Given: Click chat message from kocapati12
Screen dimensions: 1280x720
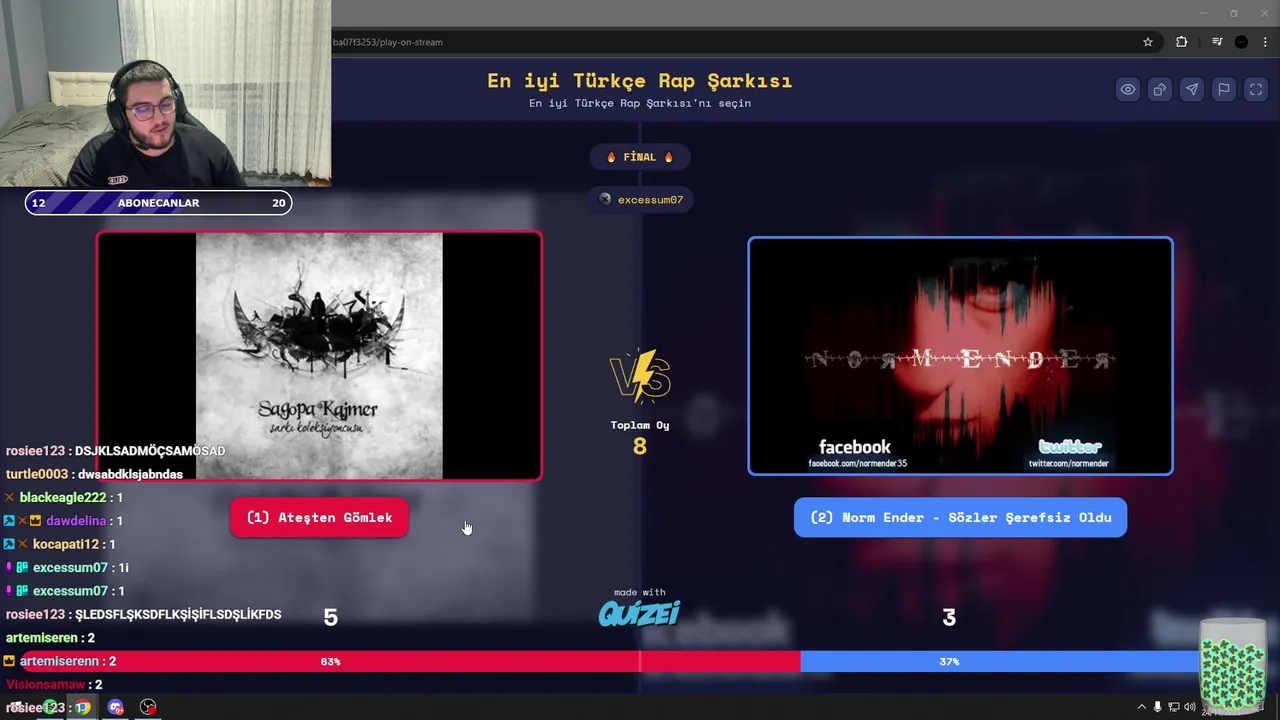Looking at the screenshot, I should click(x=60, y=544).
